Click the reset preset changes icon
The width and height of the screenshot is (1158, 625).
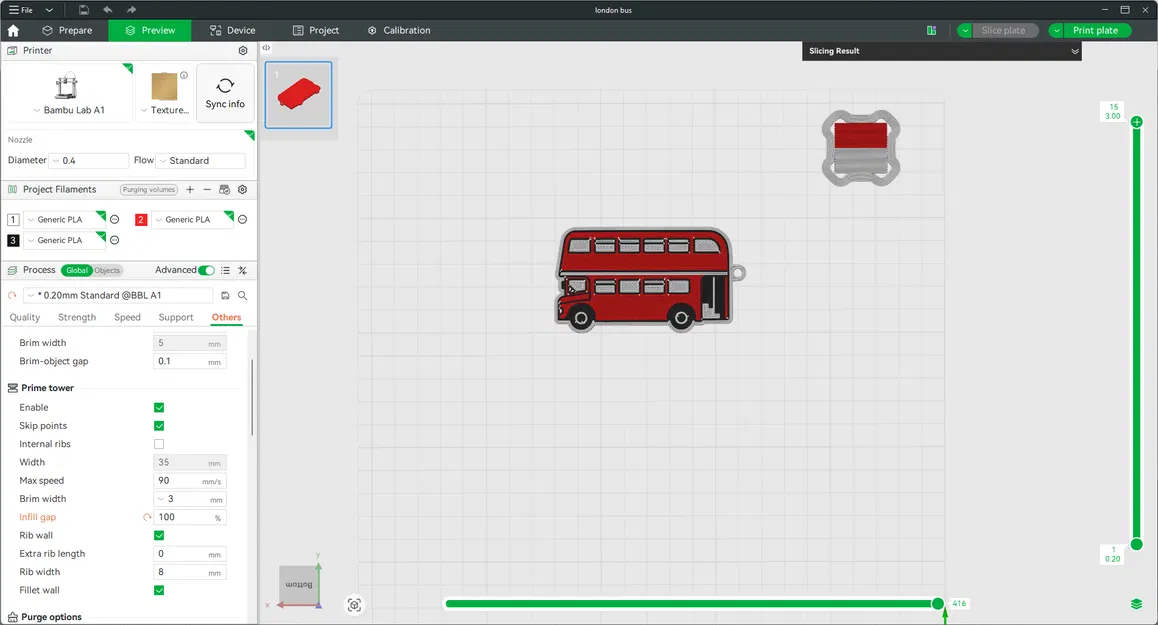pyautogui.click(x=12, y=296)
